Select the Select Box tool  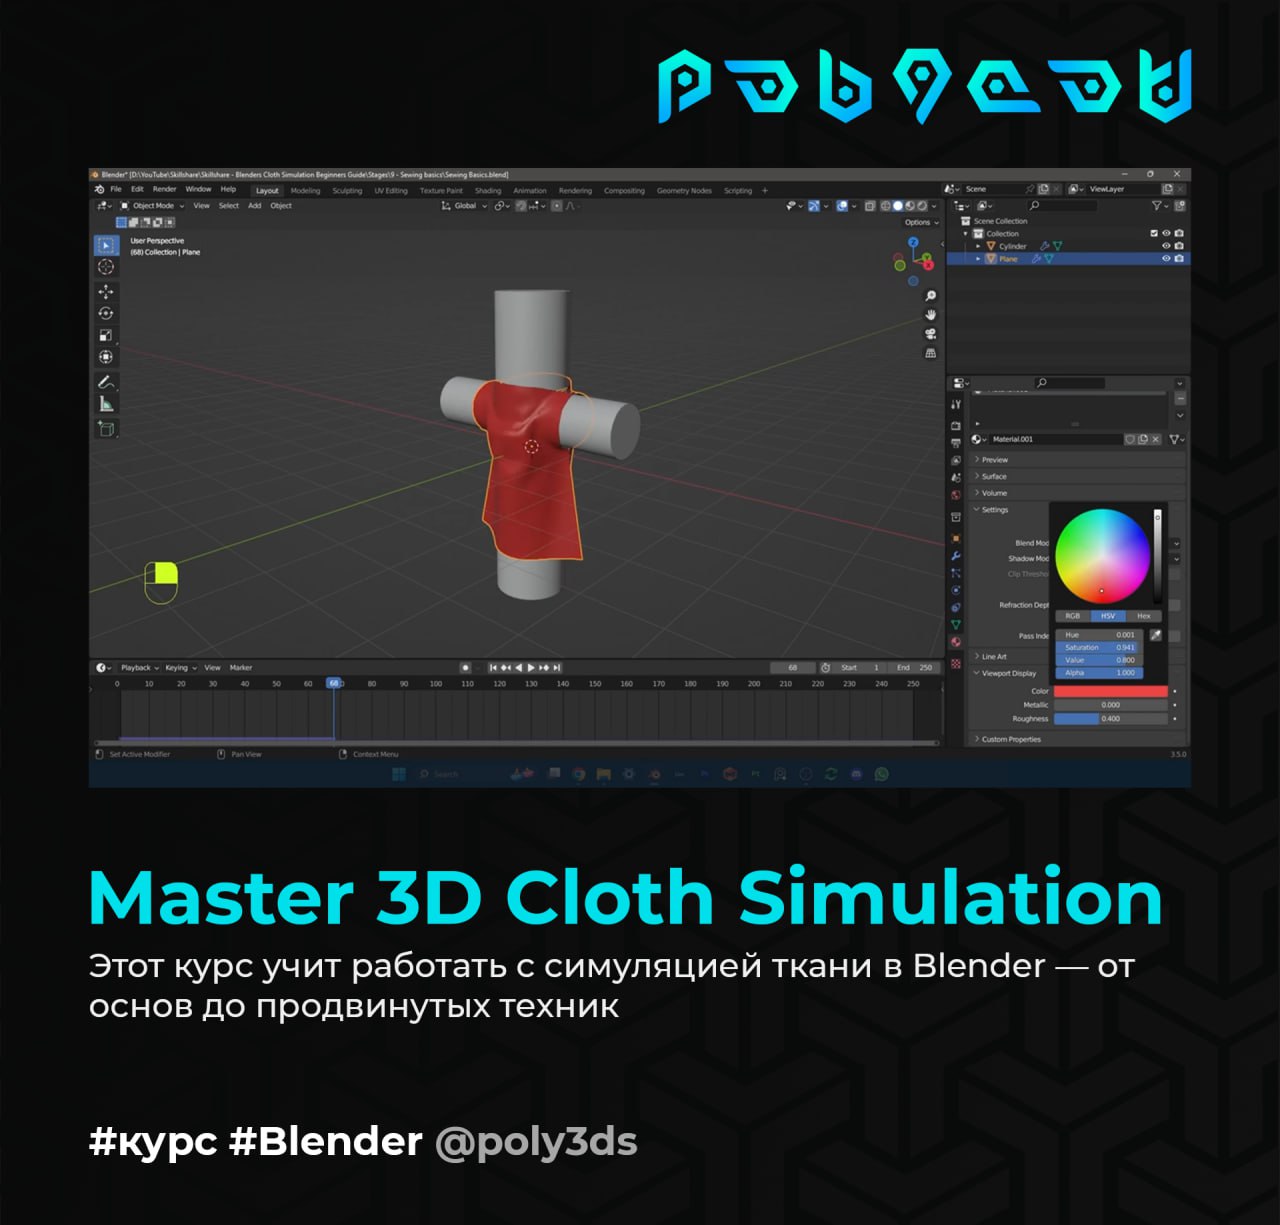105,245
